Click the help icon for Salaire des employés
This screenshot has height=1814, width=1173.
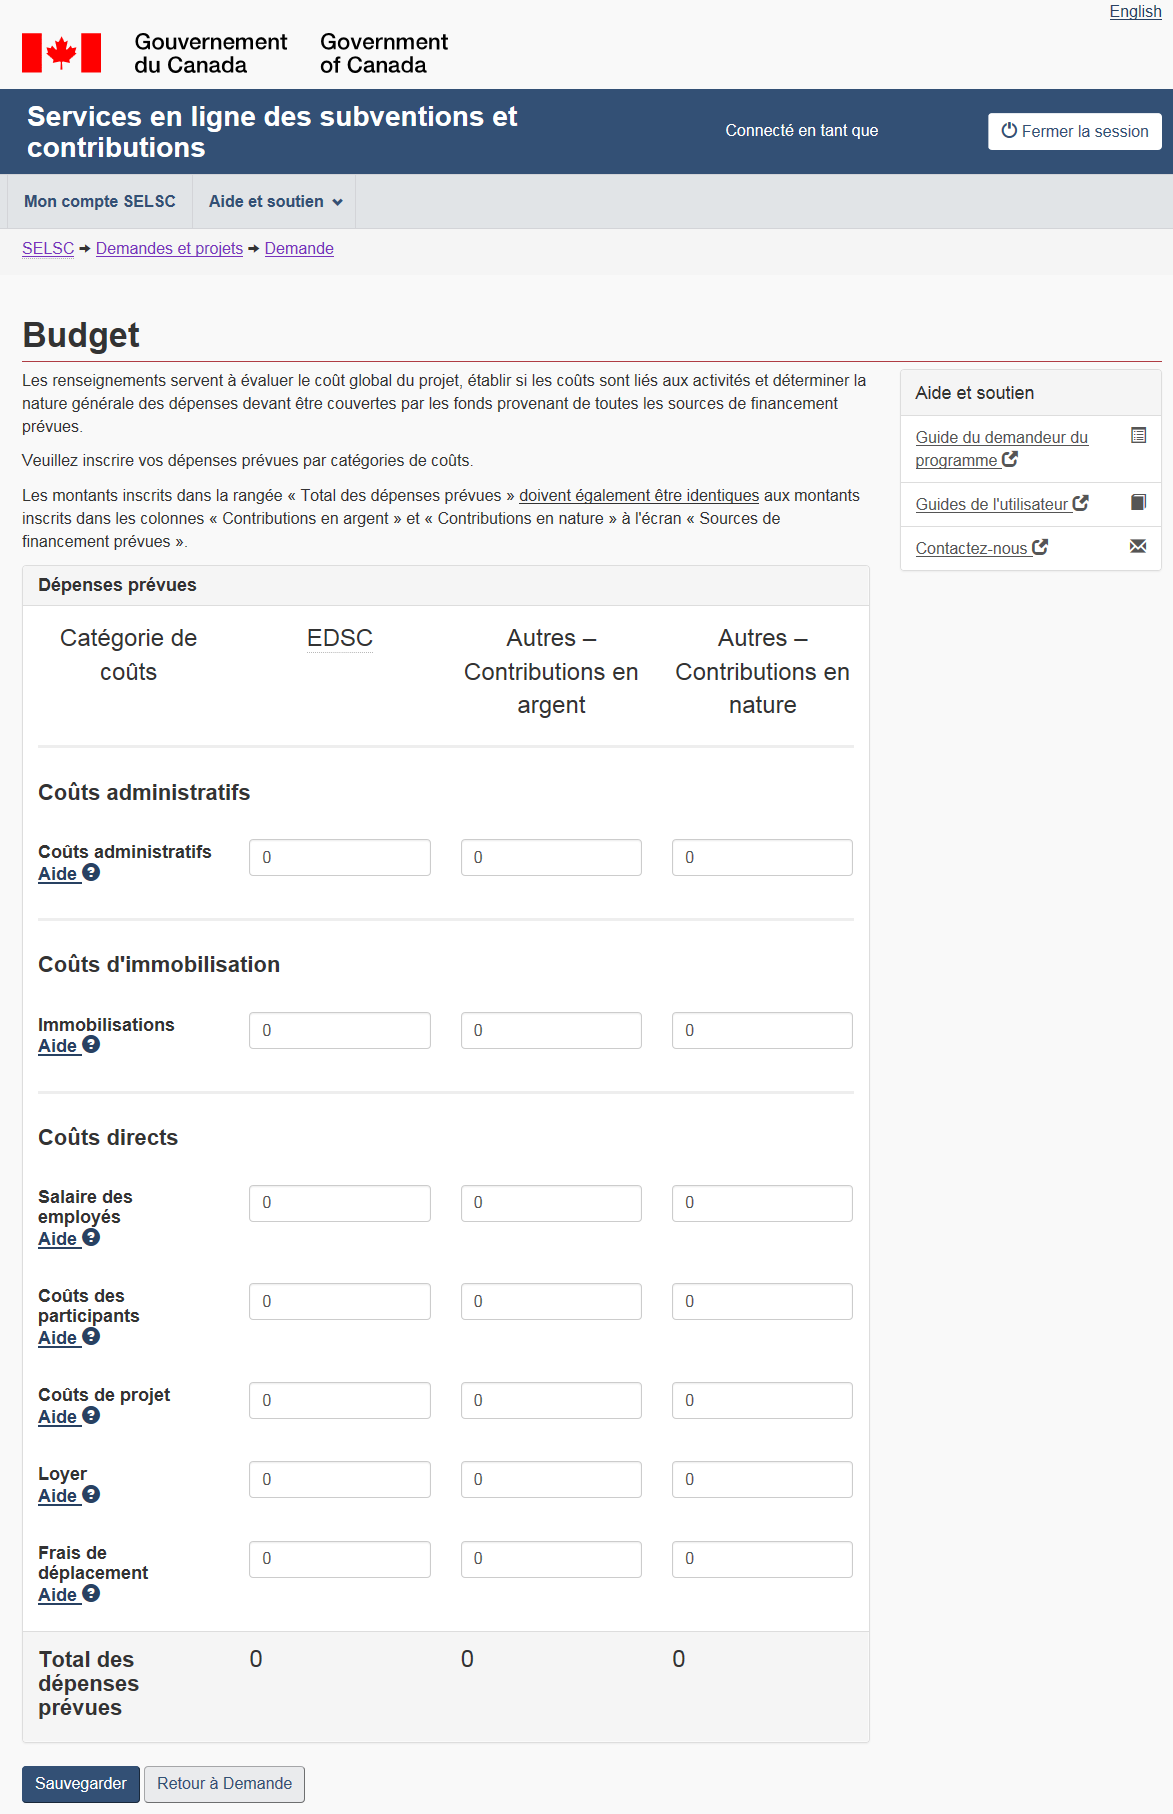click(x=91, y=1238)
